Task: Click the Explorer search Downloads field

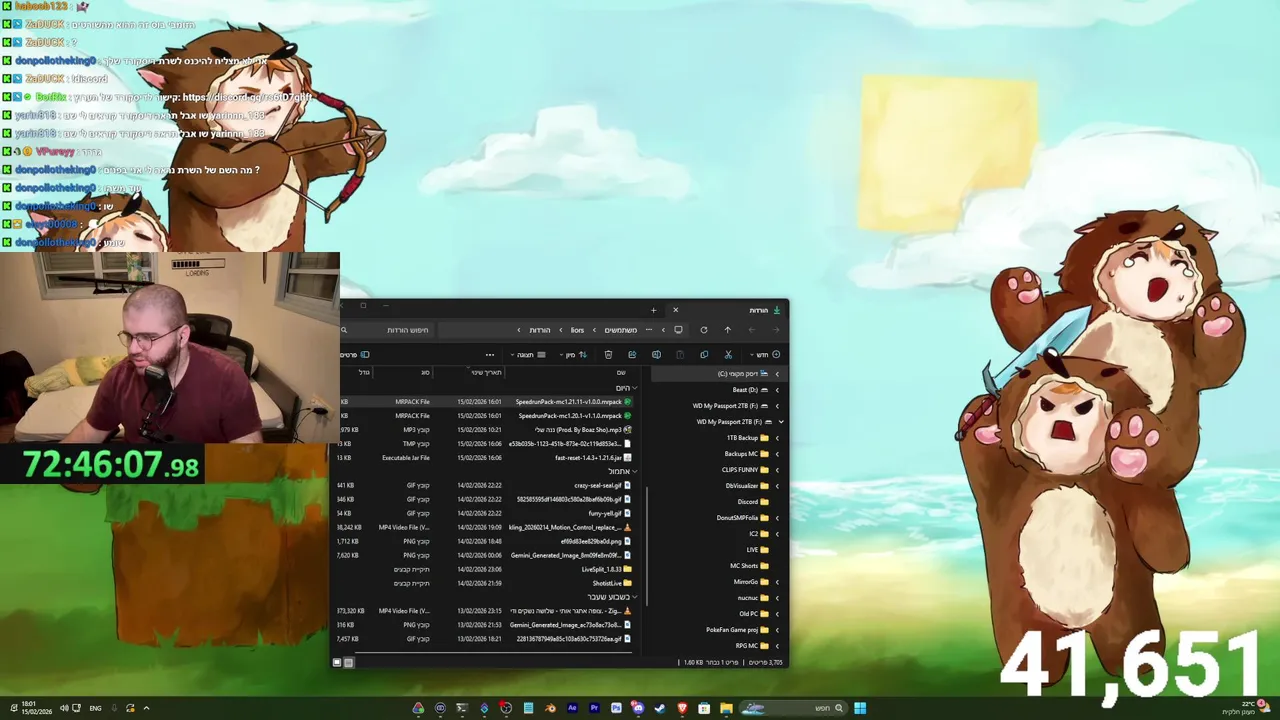Action: click(x=386, y=330)
